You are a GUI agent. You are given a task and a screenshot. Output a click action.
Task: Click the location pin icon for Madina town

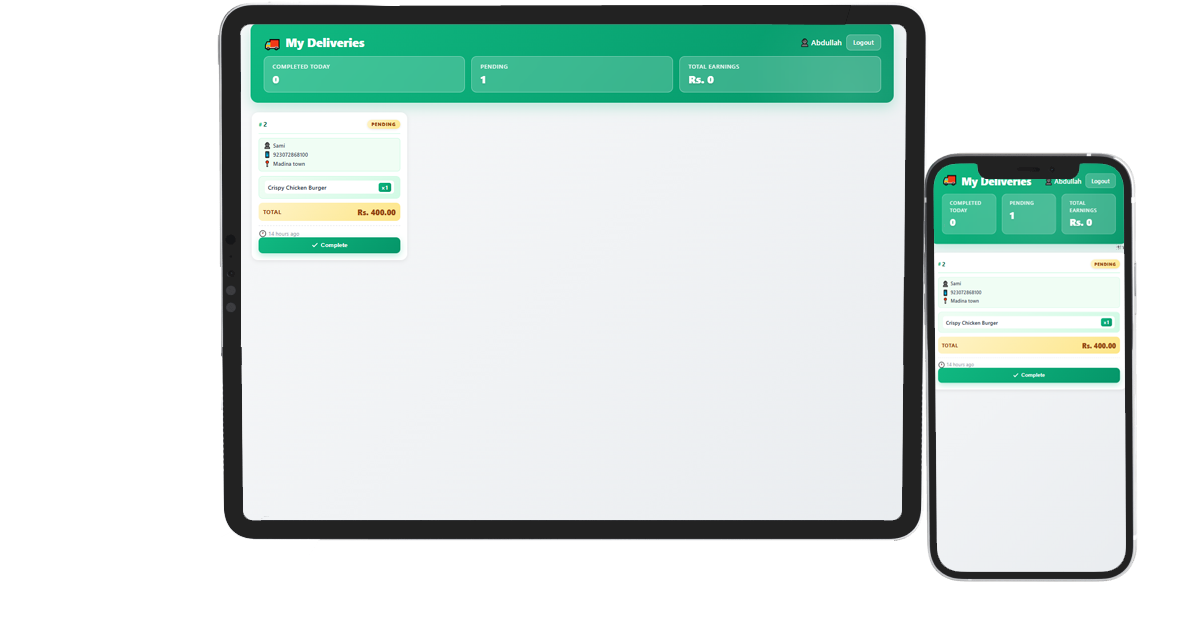(x=266, y=163)
